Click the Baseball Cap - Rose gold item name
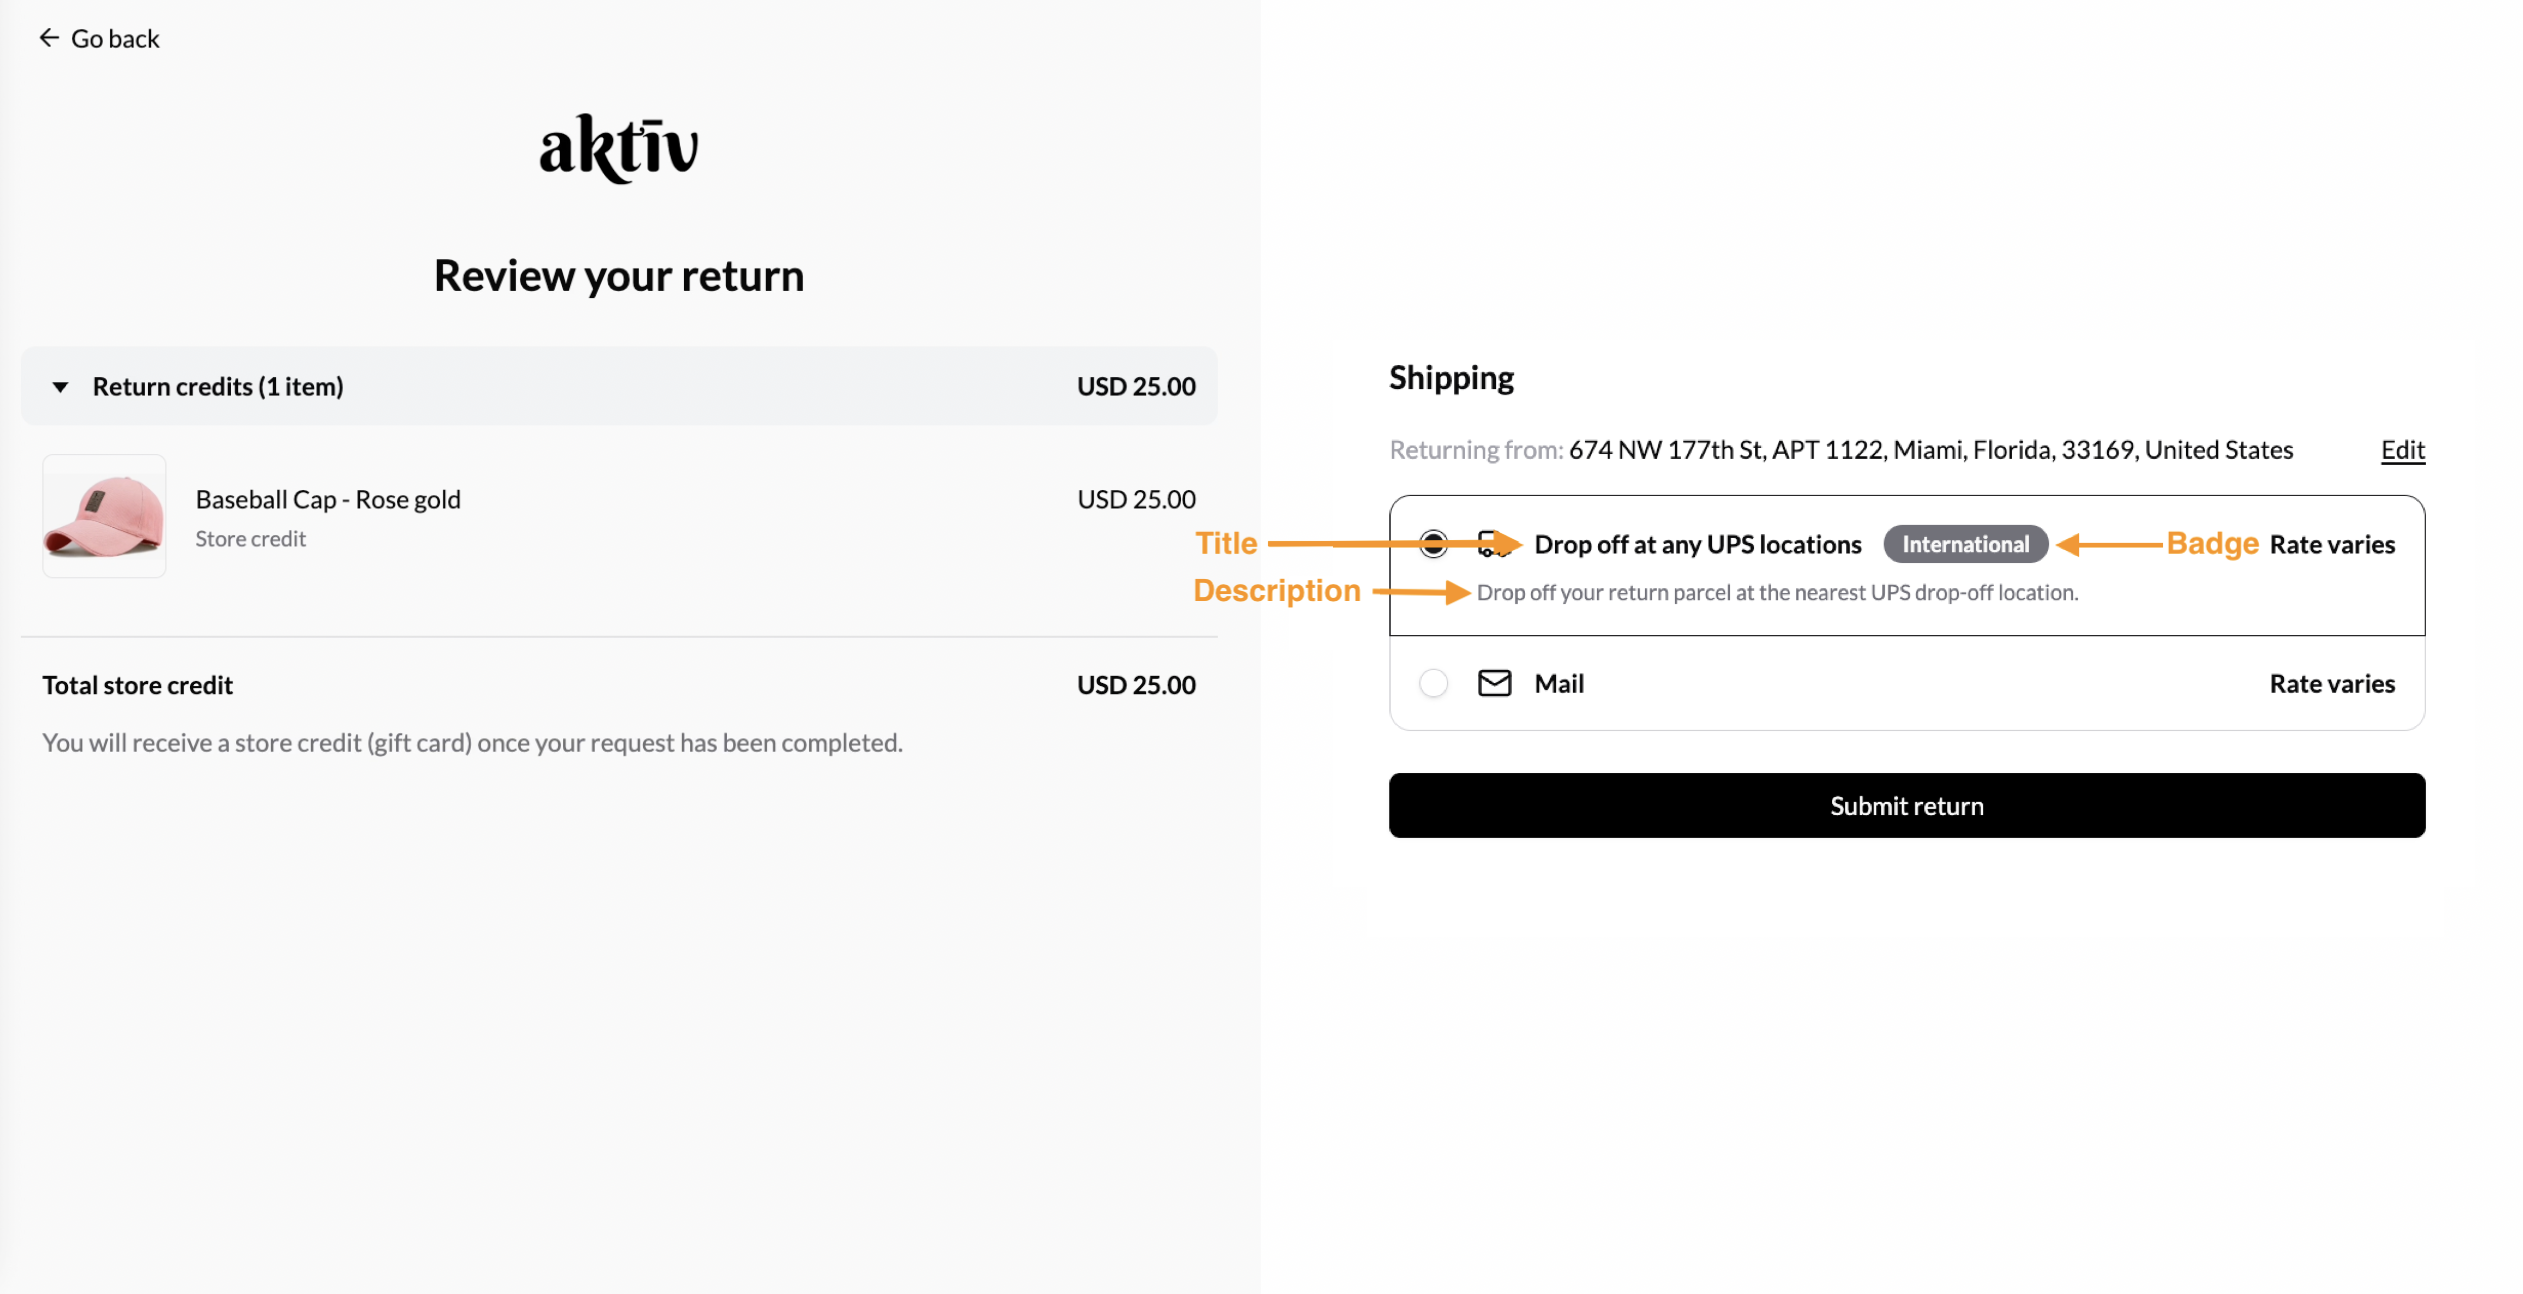Image resolution: width=2523 pixels, height=1294 pixels. point(328,499)
